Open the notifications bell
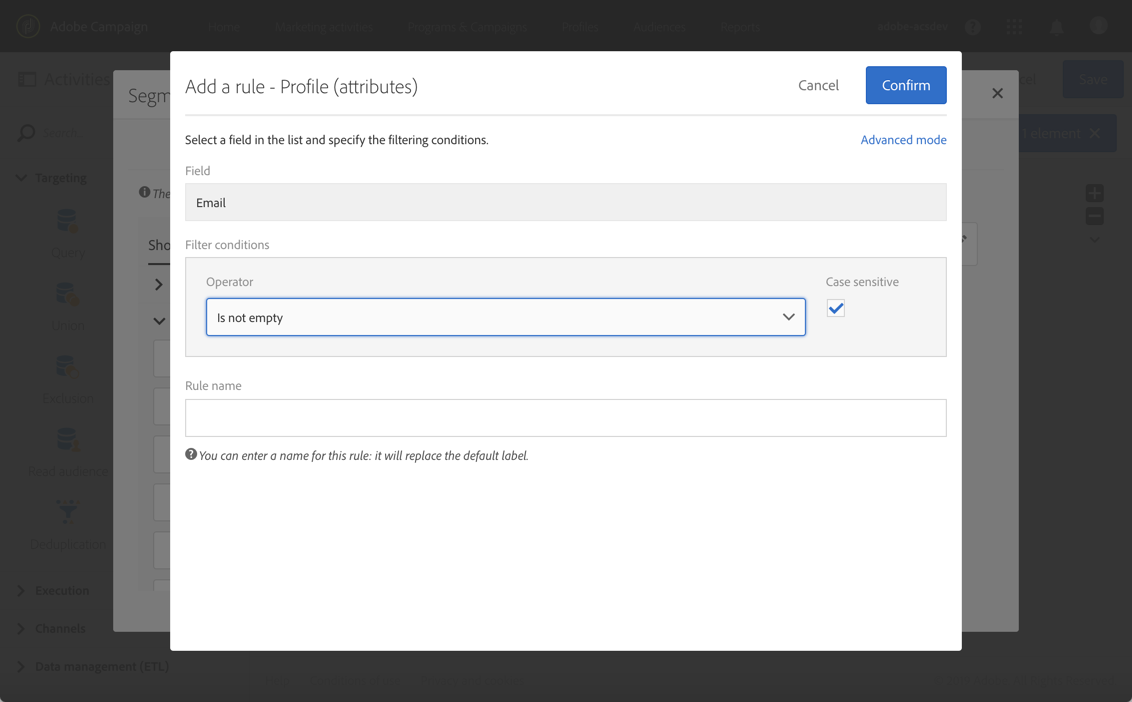 pos(1056,27)
